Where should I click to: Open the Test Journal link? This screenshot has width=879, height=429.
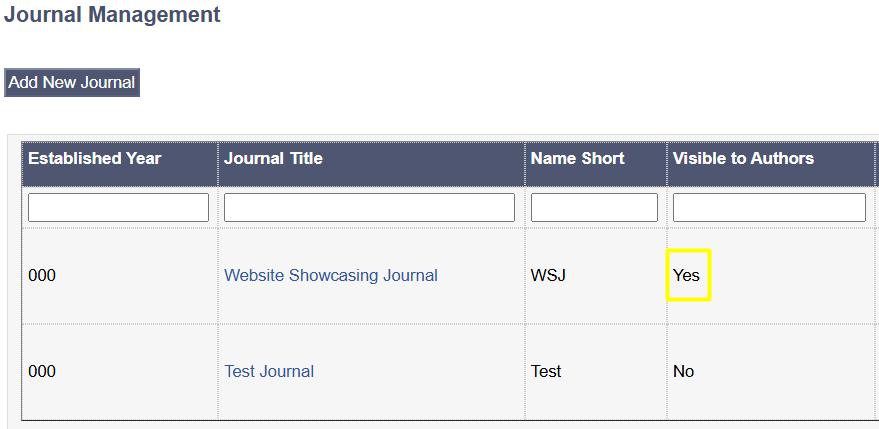pos(269,371)
